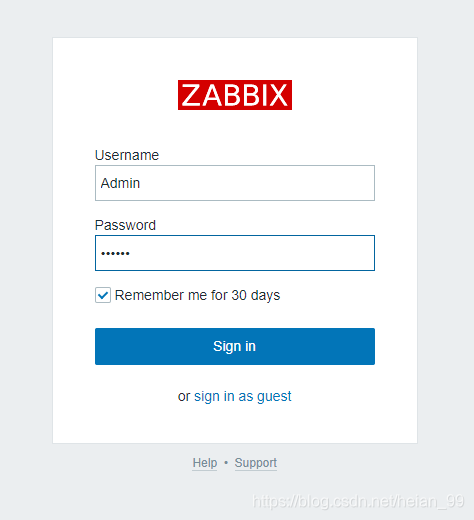
Task: Click the Username field label
Action: 127,155
